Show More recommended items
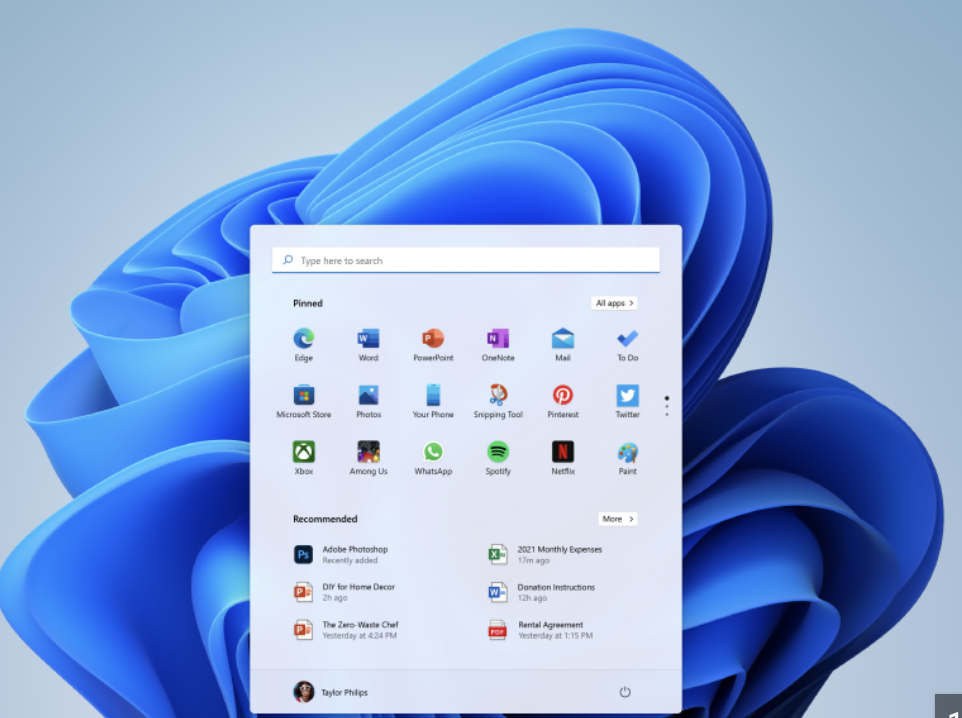Screen dimensions: 962x718 (x=618, y=519)
